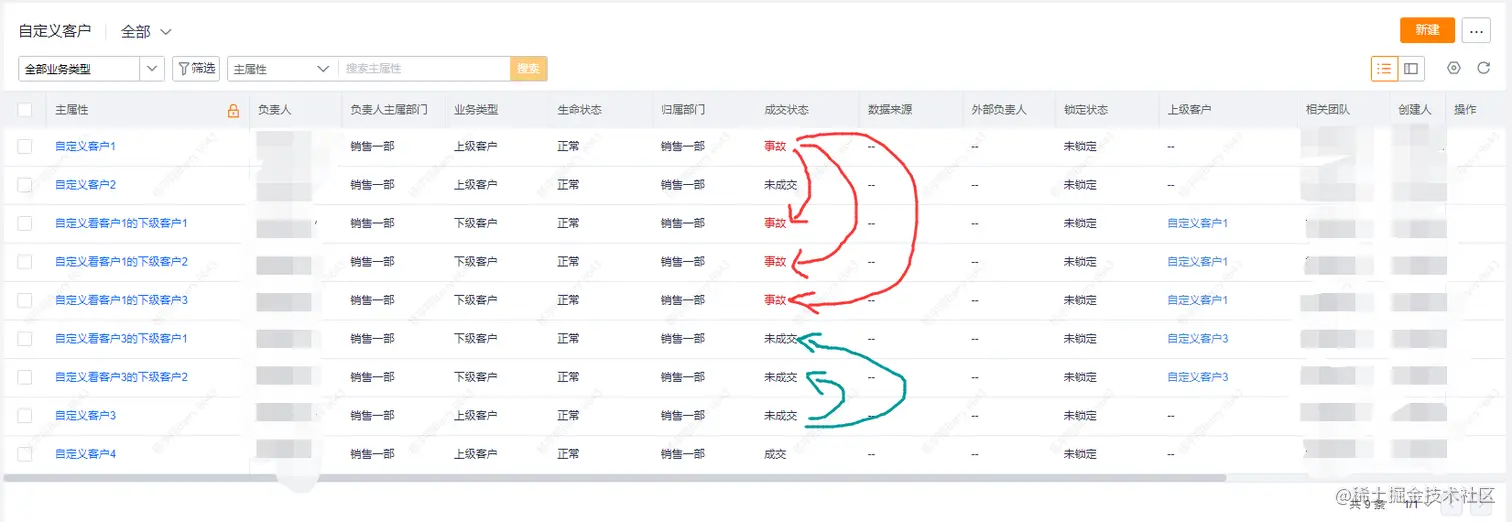Open the 主属性 search field dropdown
Viewport: 1512px width, 522px height.
click(282, 68)
